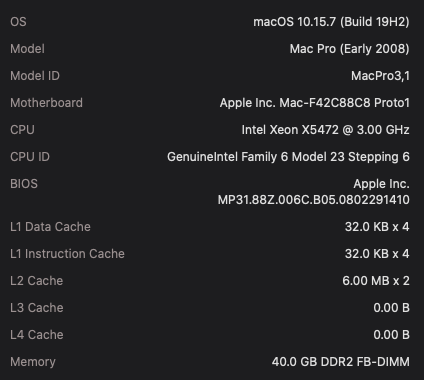This screenshot has height=380, width=424.
Task: Click the MP31.88Z.006C BIOS version string
Action: (x=314, y=200)
